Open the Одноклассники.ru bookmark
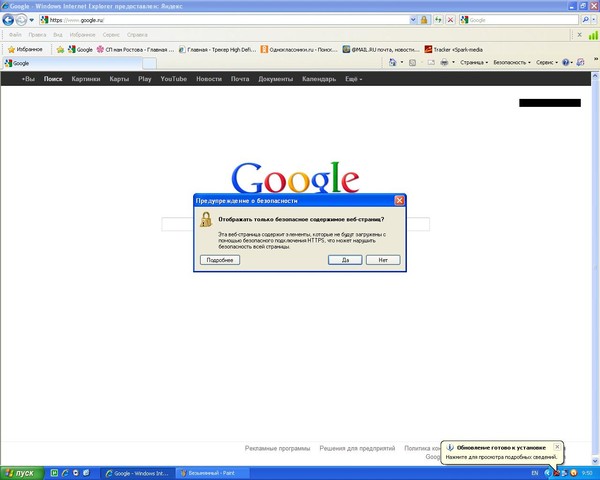Screen dimensions: 600x480 [299, 49]
